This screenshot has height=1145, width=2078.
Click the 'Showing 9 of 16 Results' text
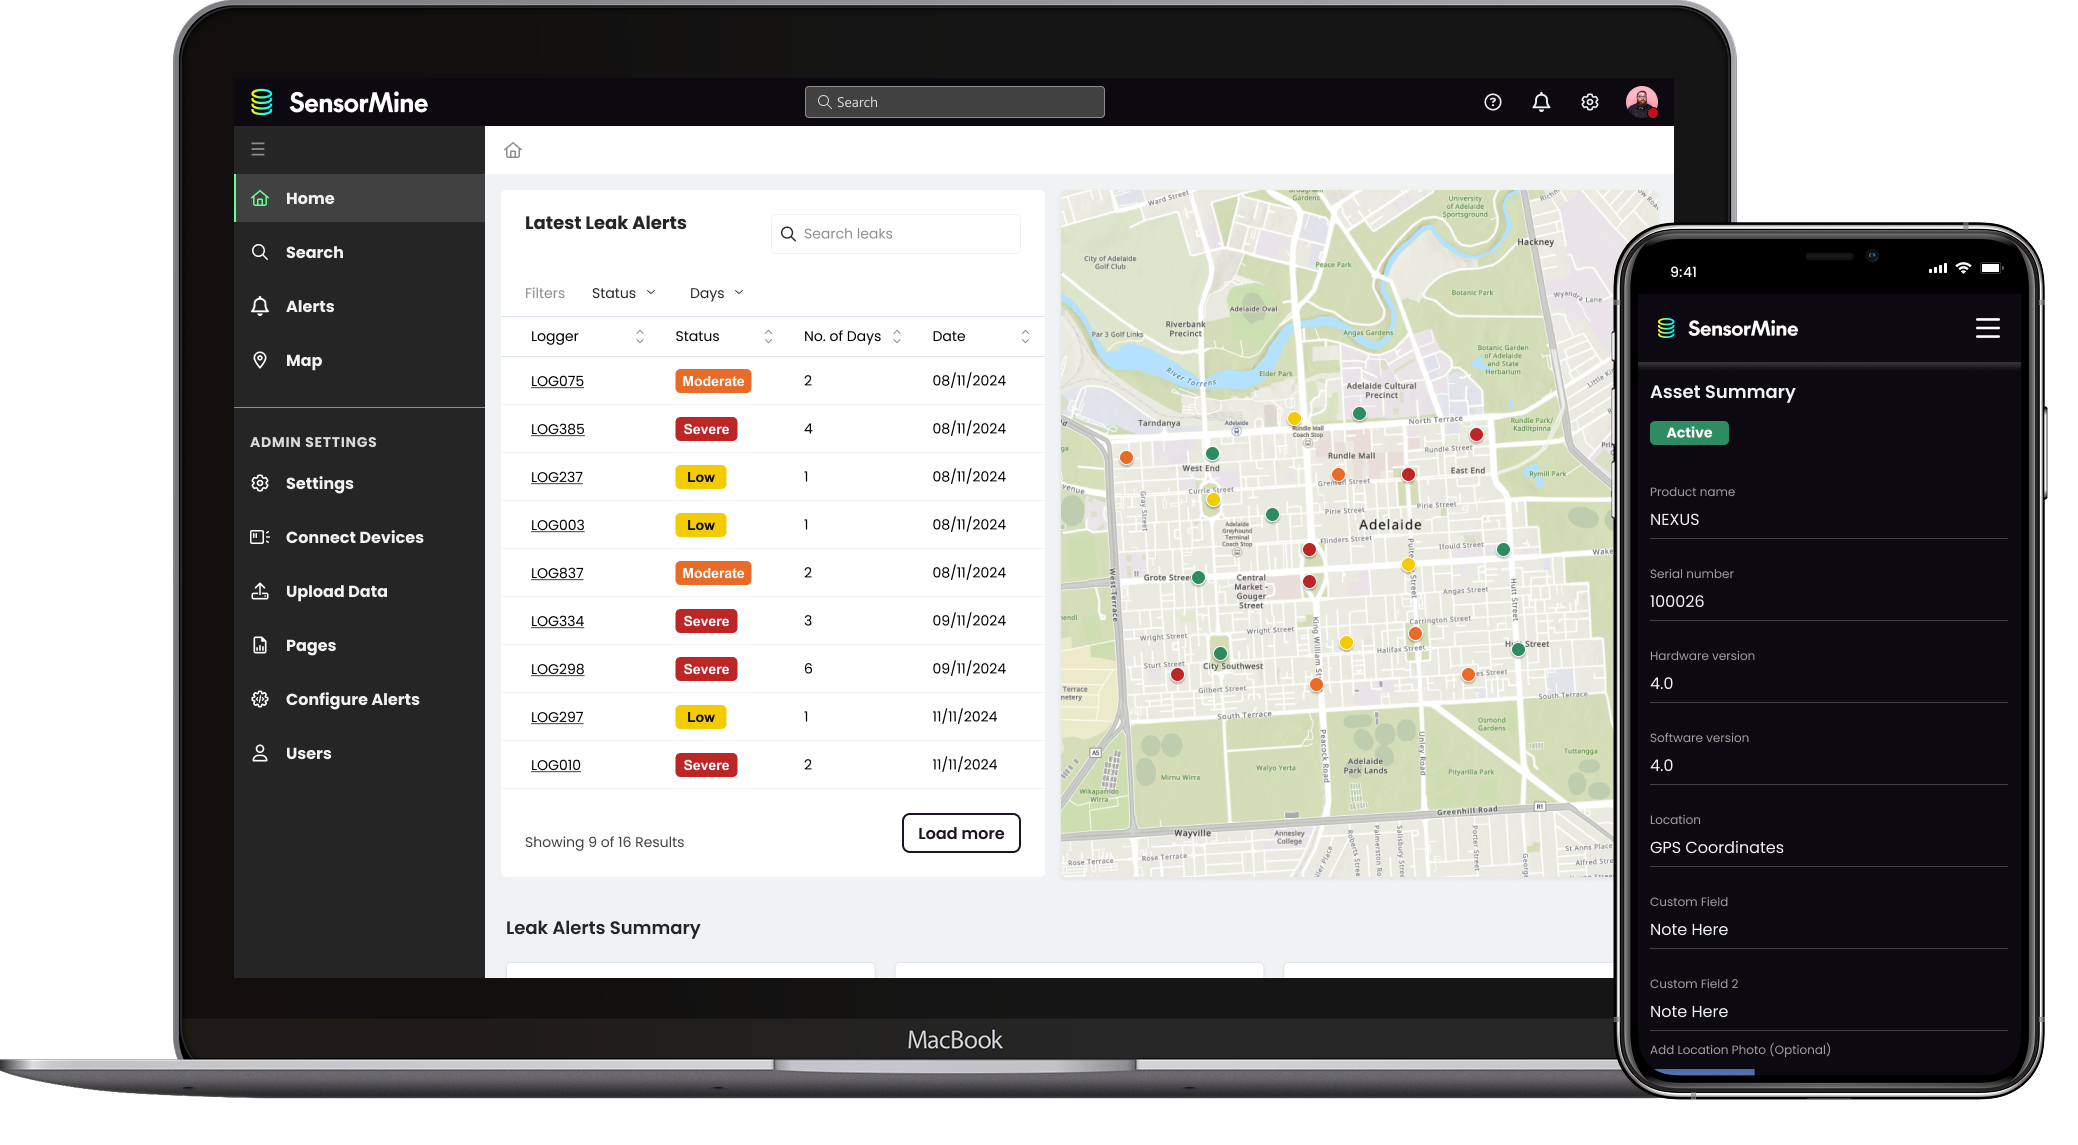(x=604, y=842)
